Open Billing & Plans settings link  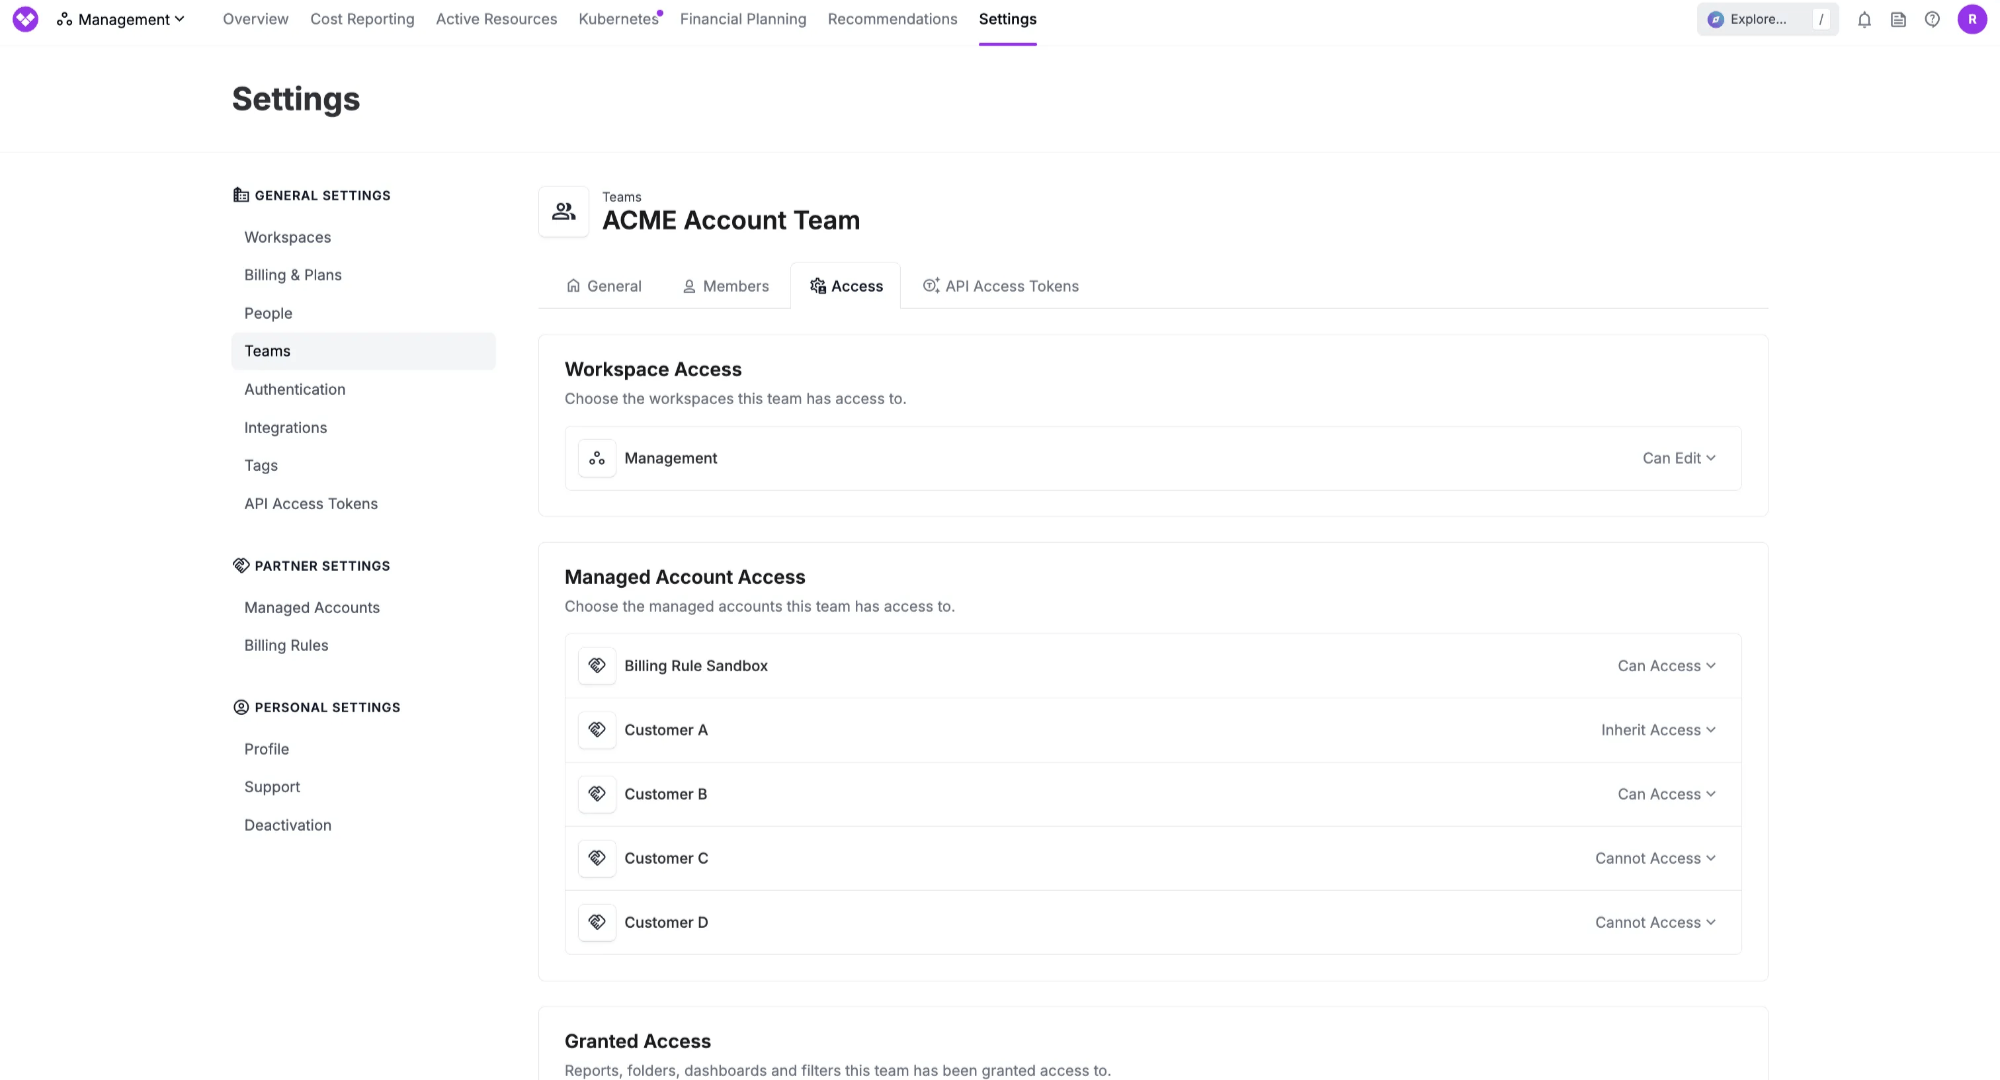[x=293, y=275]
